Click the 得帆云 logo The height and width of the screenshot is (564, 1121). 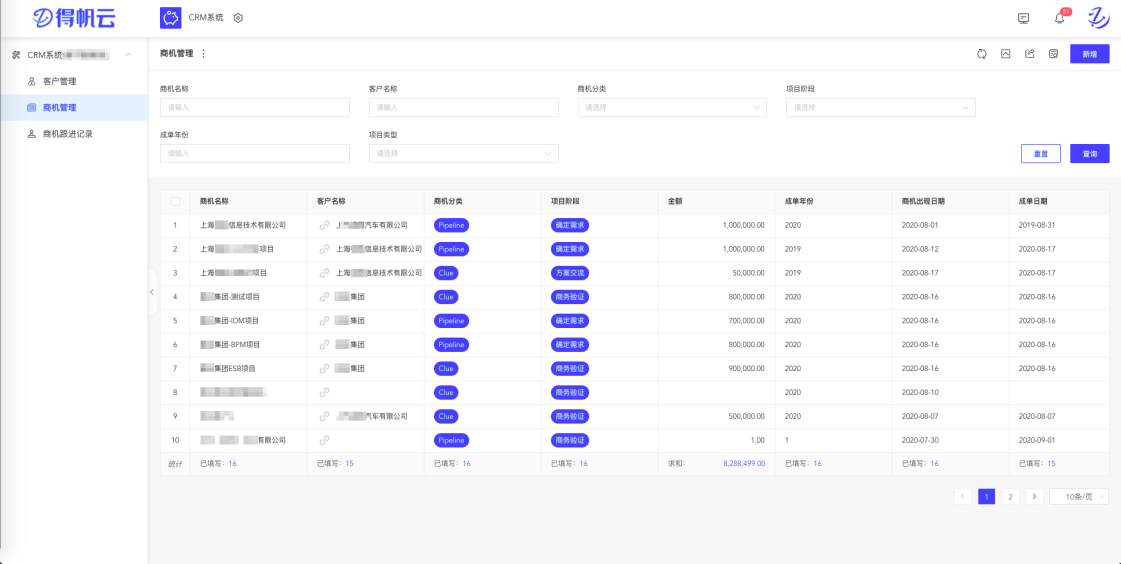click(x=74, y=18)
